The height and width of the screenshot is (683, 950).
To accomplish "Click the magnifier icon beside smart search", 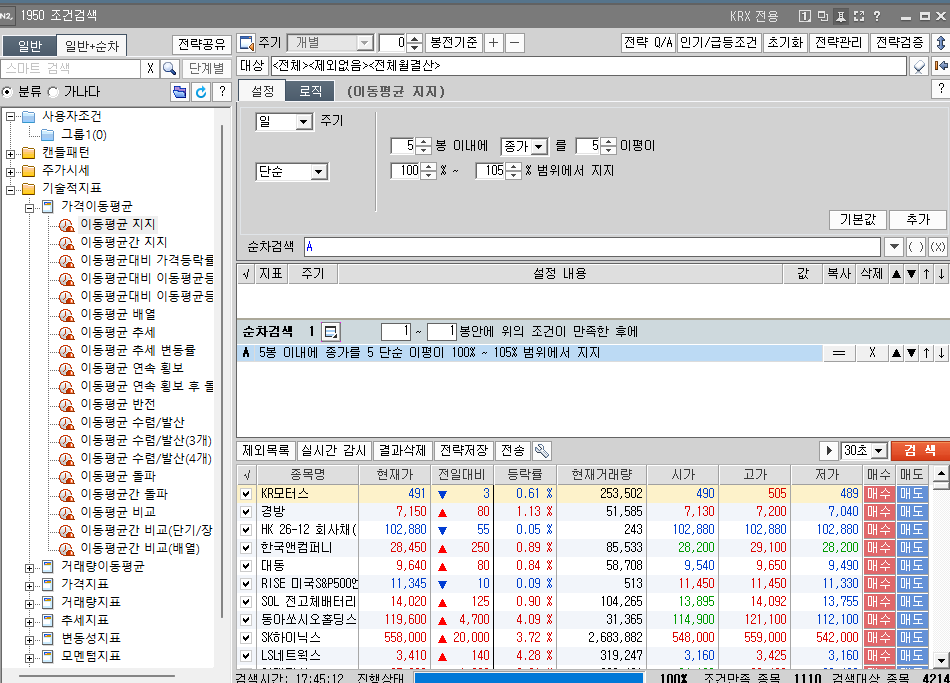I will [170, 68].
